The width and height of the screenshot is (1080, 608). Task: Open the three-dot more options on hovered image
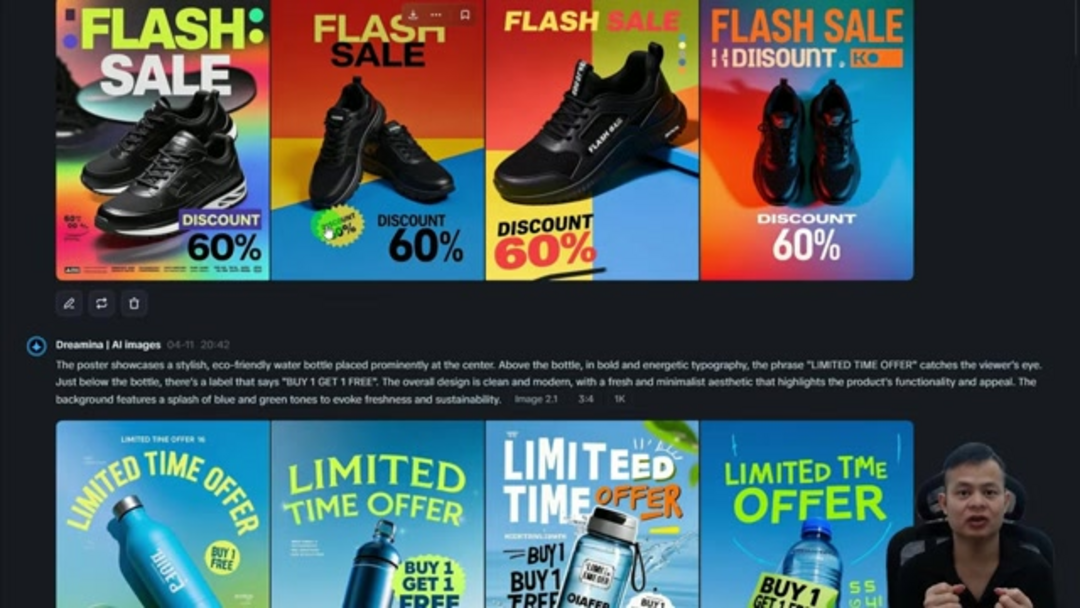(x=436, y=14)
